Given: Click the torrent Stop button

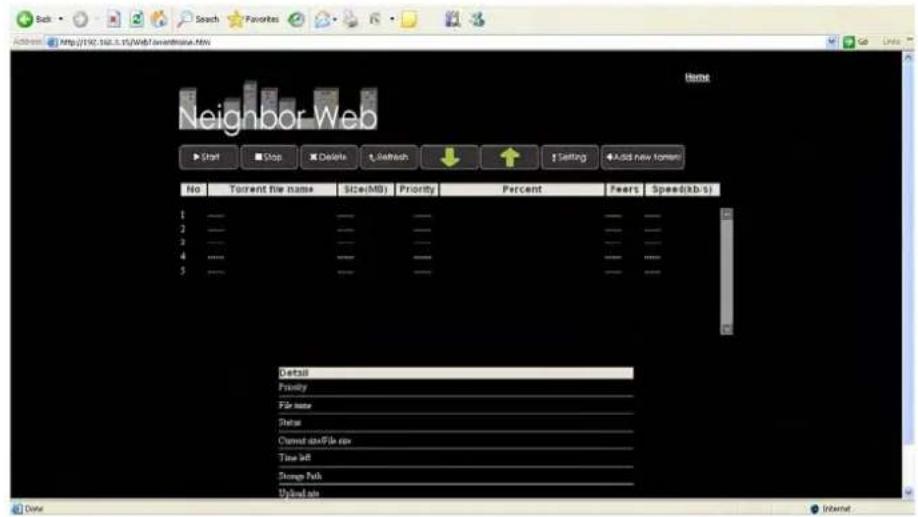Looking at the screenshot, I should pos(269,157).
